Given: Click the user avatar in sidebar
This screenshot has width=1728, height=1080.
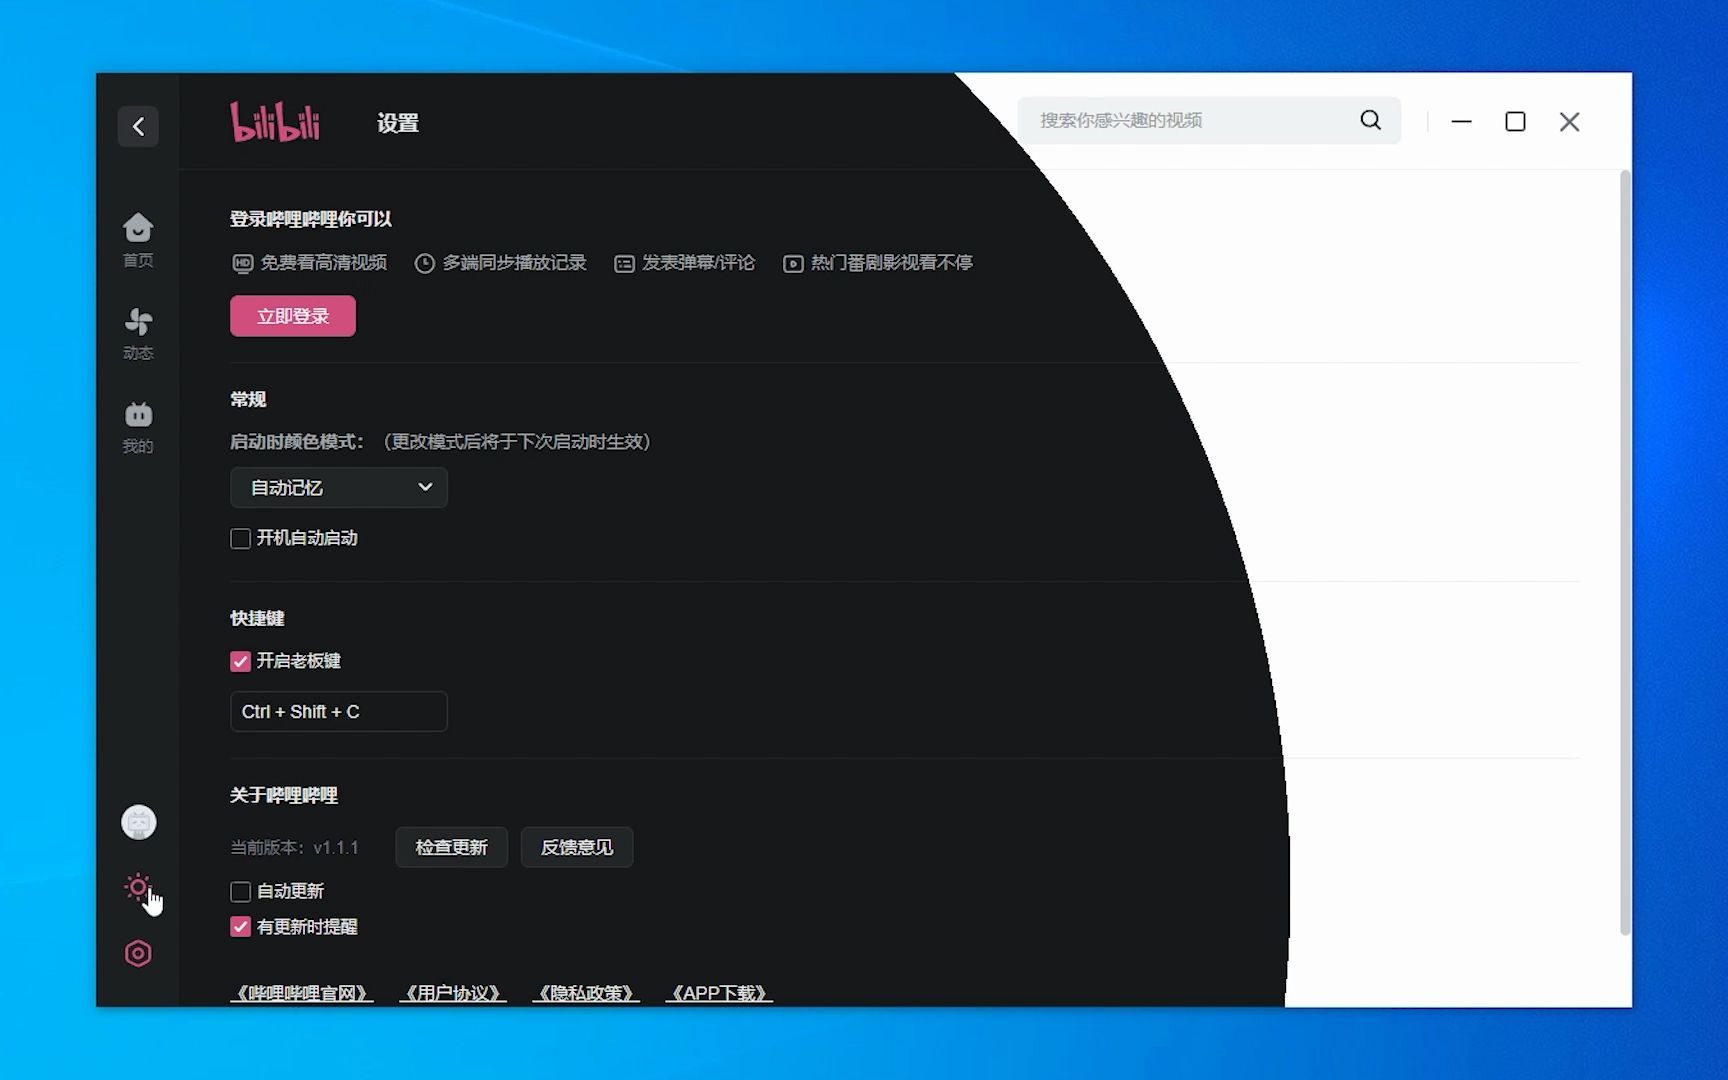Looking at the screenshot, I should 139,822.
